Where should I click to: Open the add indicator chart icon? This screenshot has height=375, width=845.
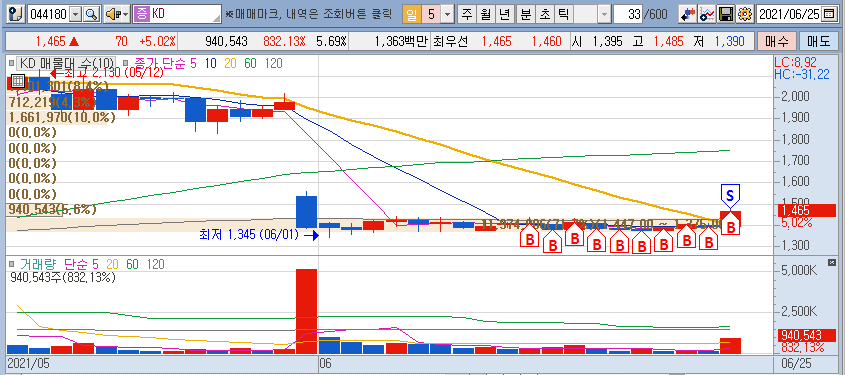(707, 15)
